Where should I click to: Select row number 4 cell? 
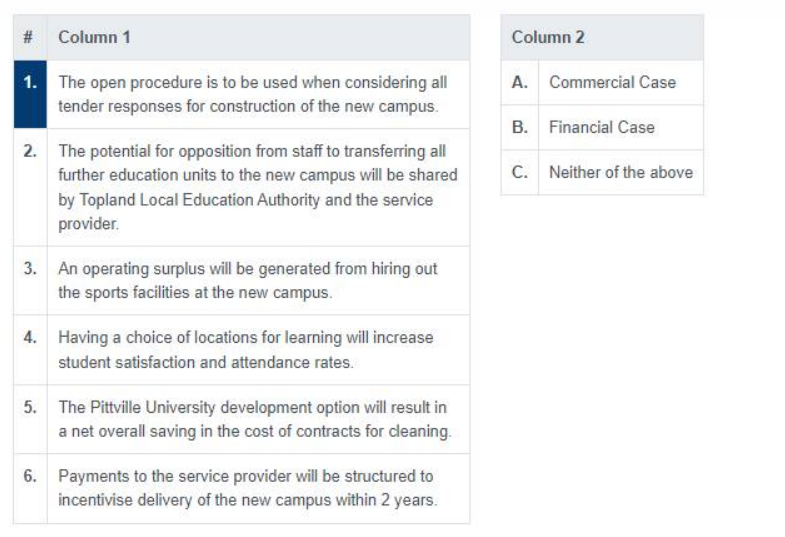click(x=30, y=350)
